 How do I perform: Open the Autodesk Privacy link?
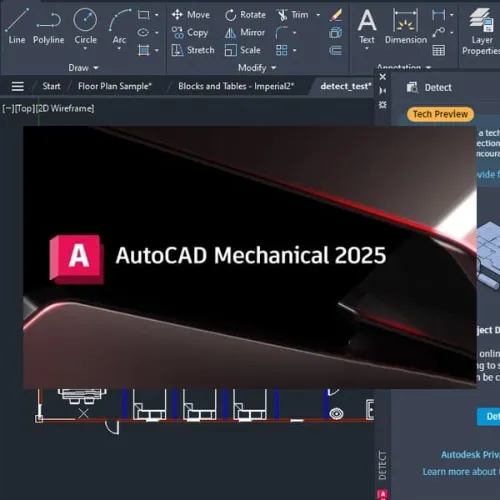coord(470,455)
